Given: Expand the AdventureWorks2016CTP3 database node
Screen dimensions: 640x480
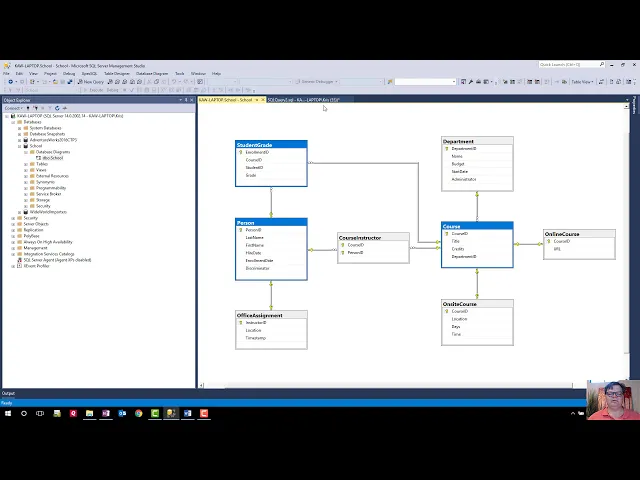Looking at the screenshot, I should point(19,140).
